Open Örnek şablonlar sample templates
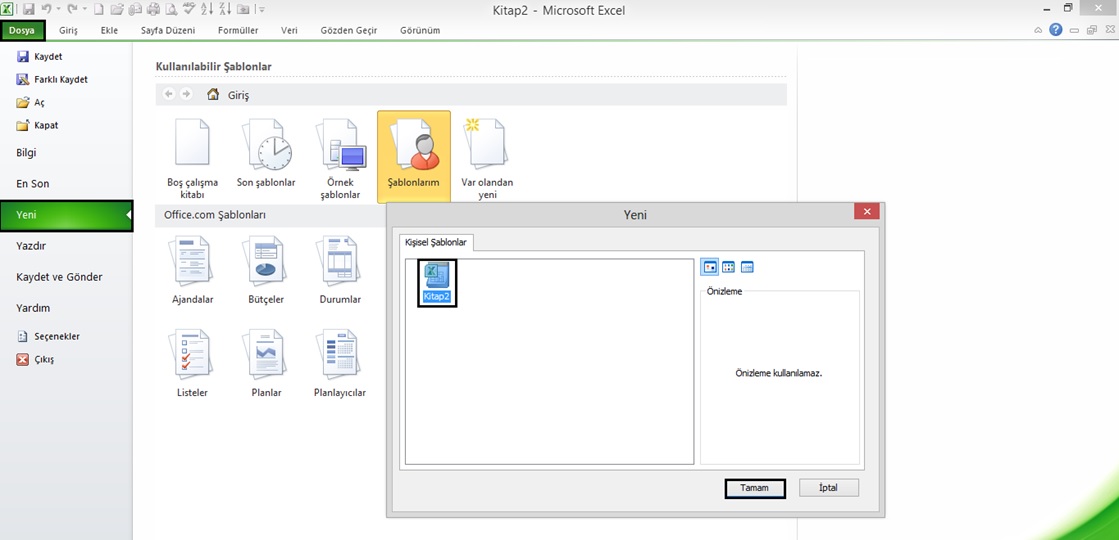This screenshot has width=1119, height=540. point(340,158)
